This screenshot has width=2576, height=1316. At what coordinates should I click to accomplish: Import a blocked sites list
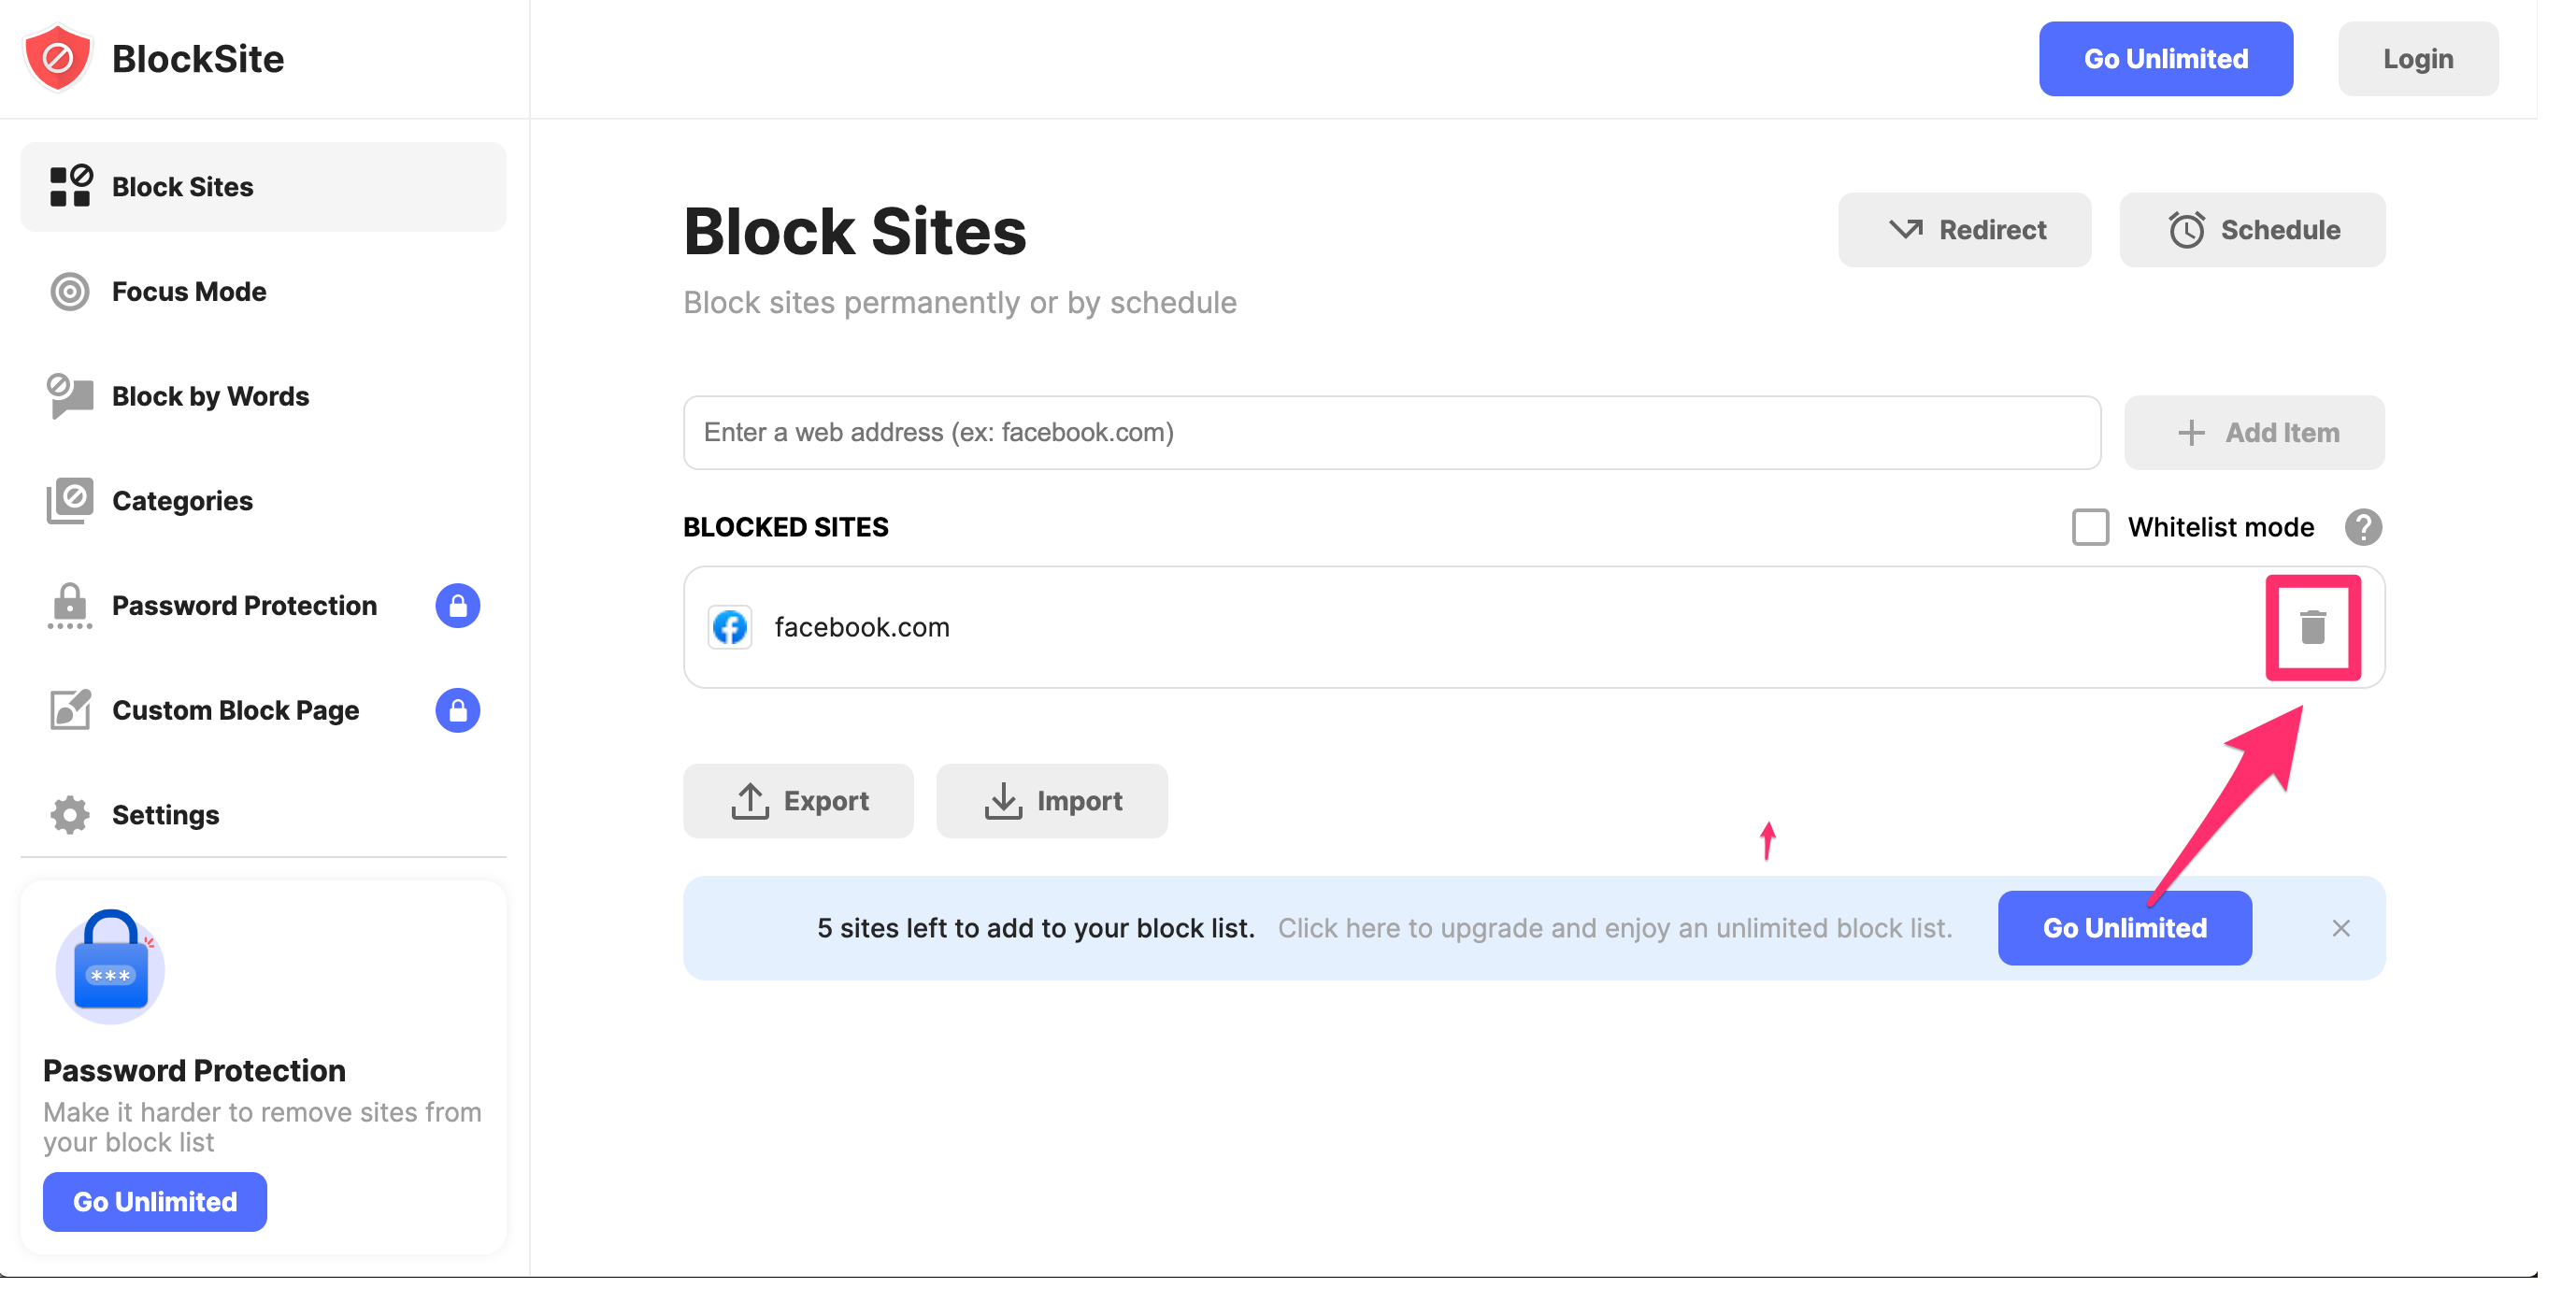click(x=1052, y=801)
